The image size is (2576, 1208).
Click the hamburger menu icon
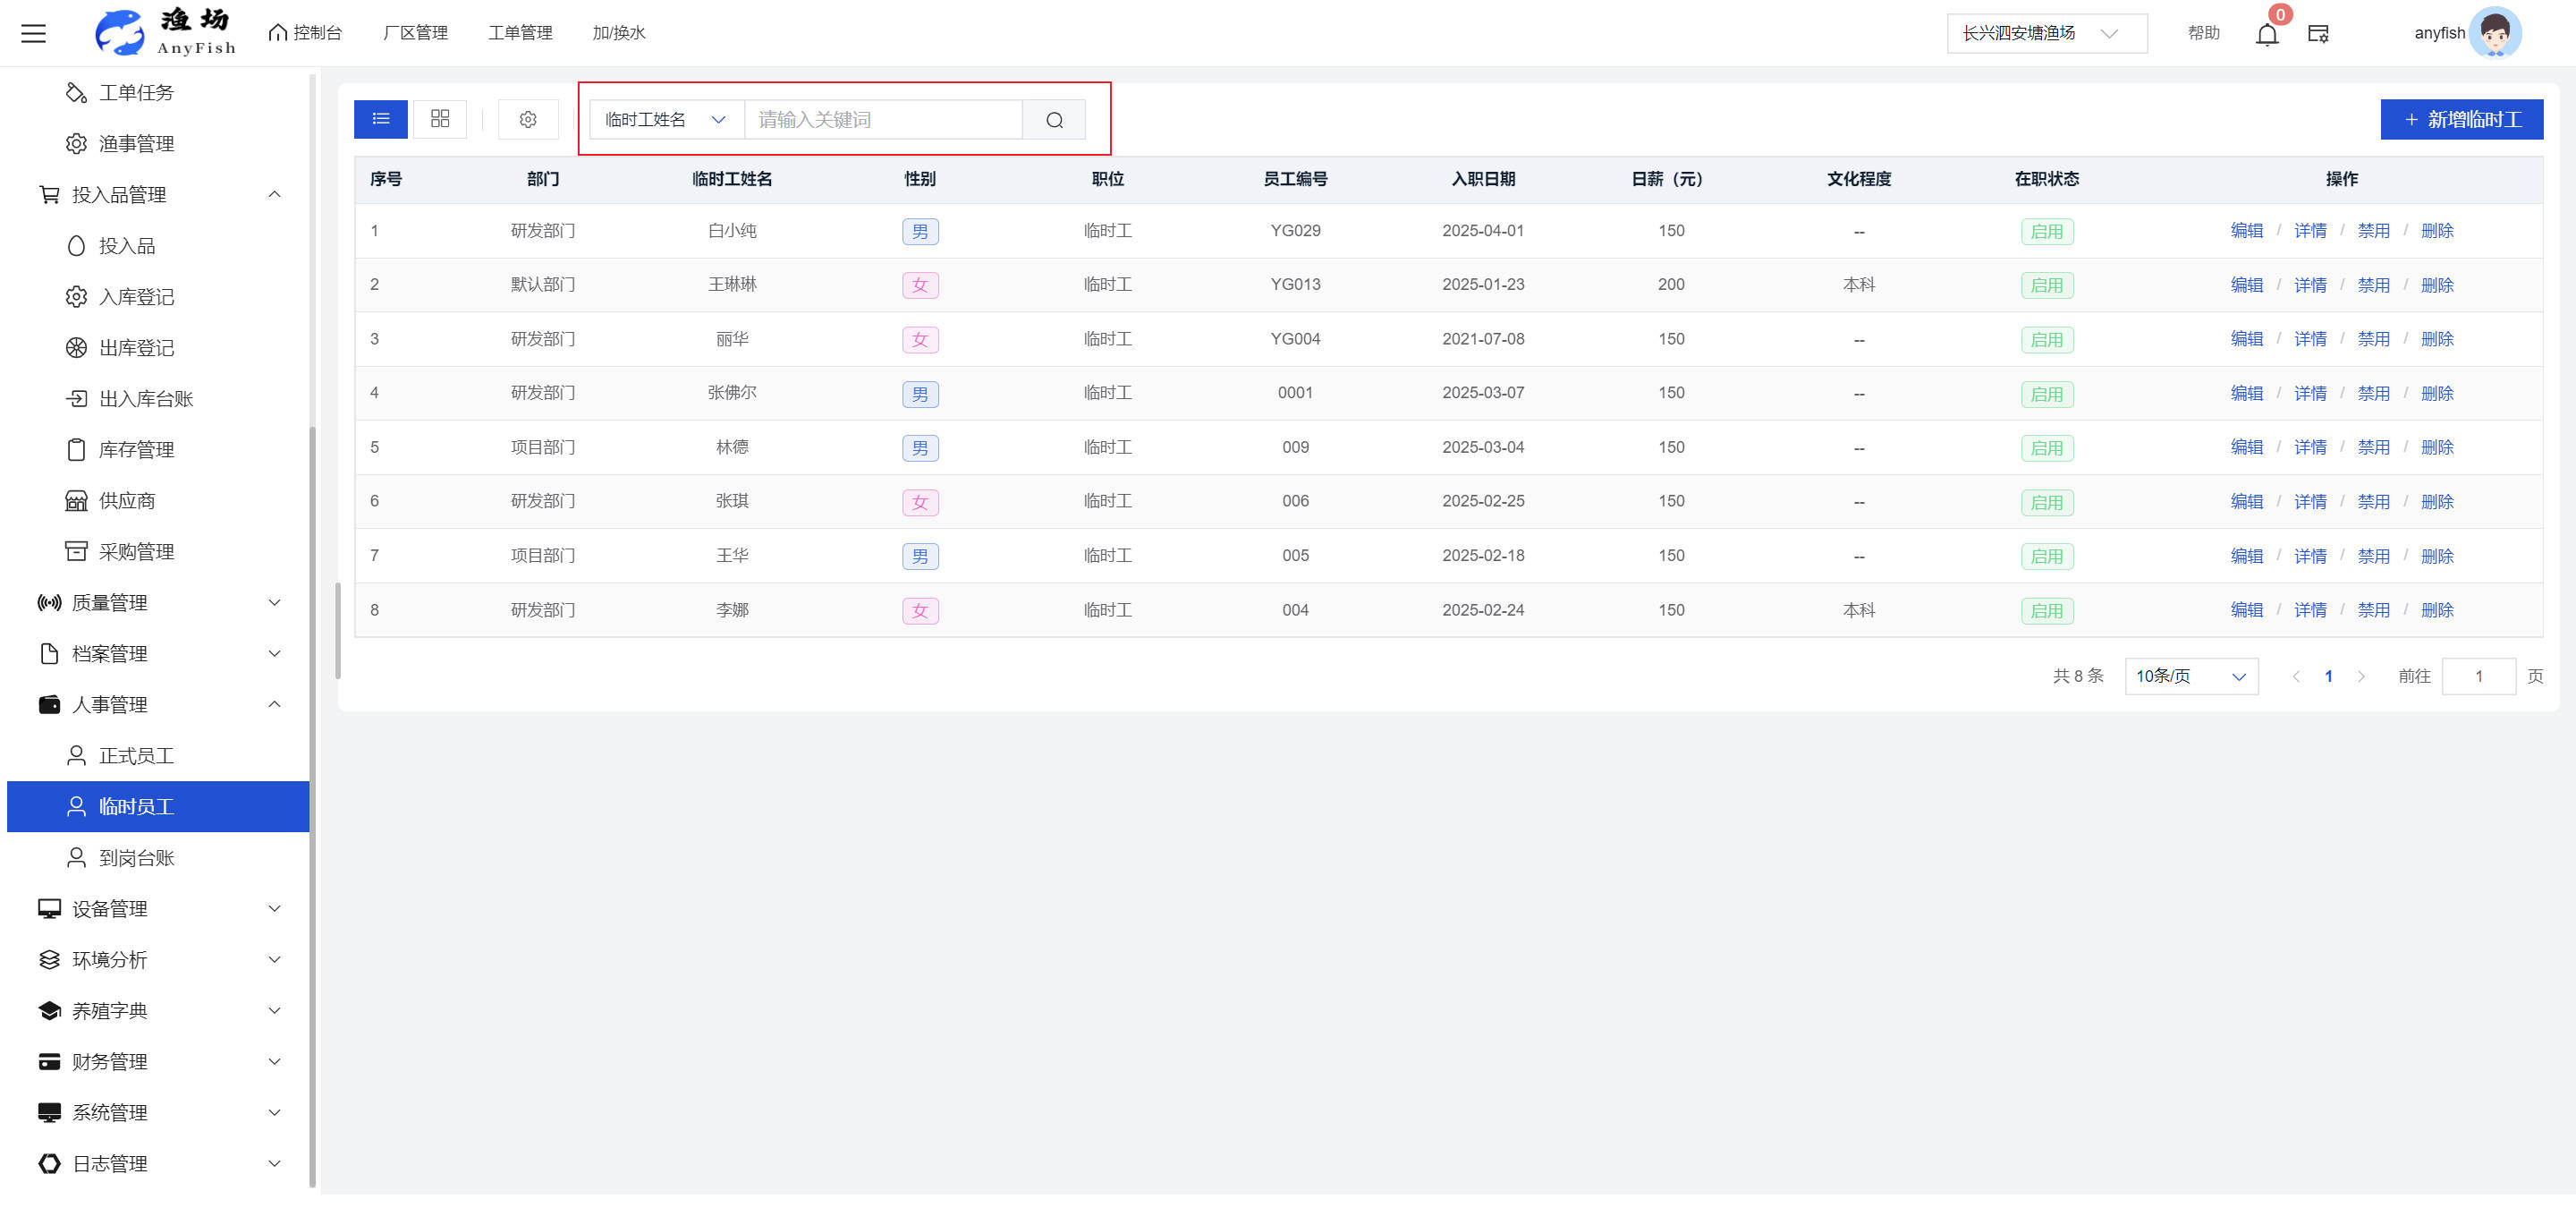pyautogui.click(x=34, y=33)
